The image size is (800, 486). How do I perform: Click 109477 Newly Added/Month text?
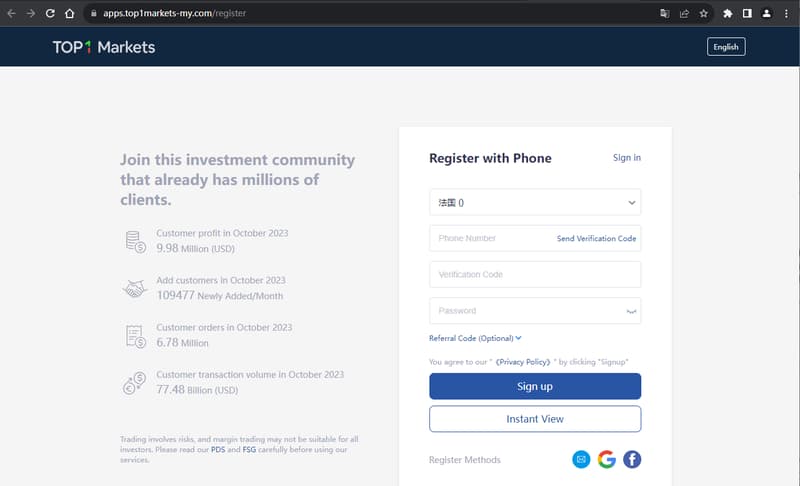pos(219,296)
